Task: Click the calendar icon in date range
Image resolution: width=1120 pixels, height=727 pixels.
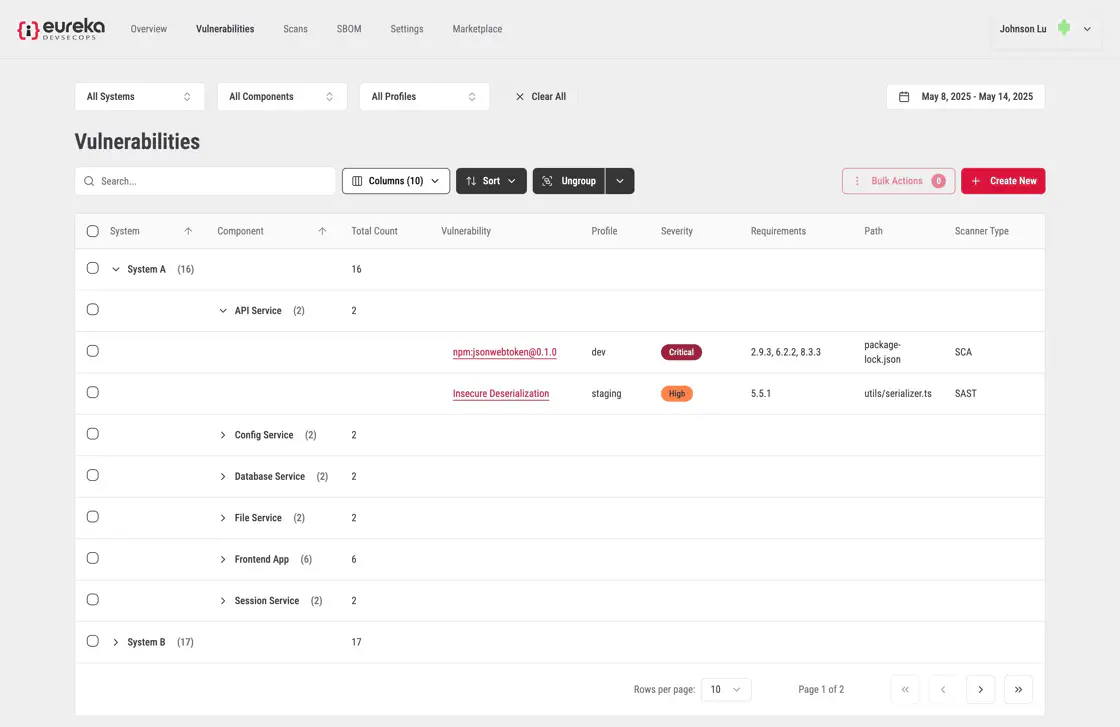Action: pyautogui.click(x=904, y=97)
